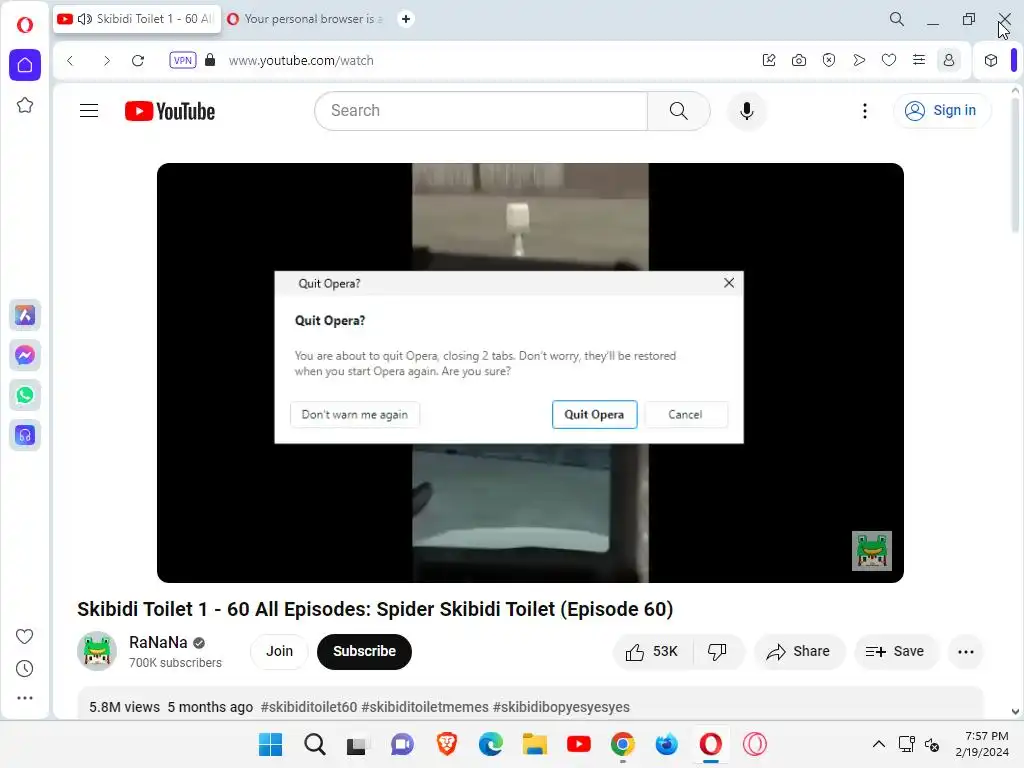
Task: Open Windows Start menu
Action: (x=270, y=744)
